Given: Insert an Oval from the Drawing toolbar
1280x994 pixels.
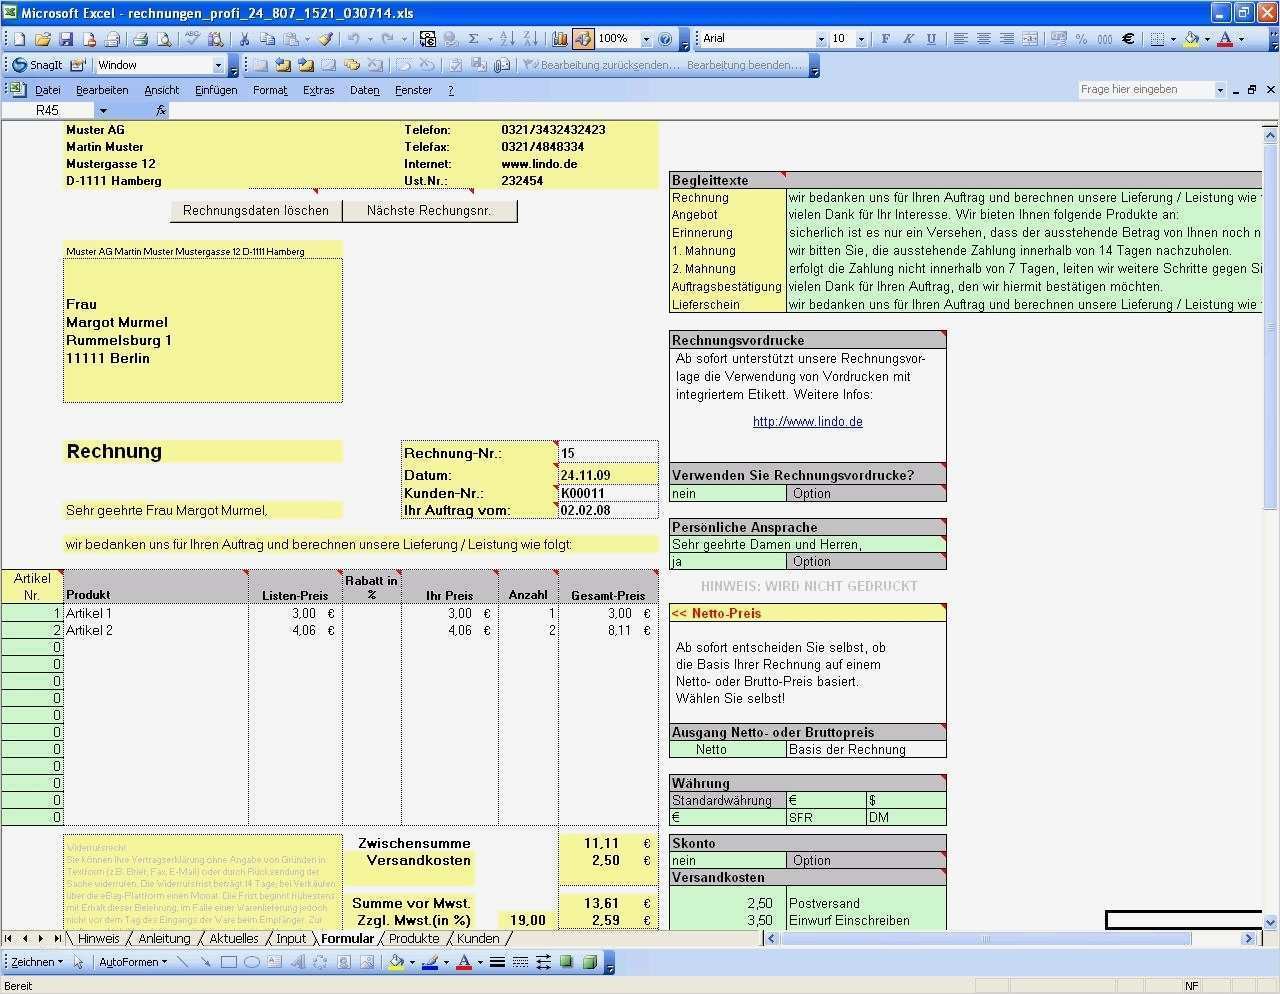Looking at the screenshot, I should pos(249,962).
